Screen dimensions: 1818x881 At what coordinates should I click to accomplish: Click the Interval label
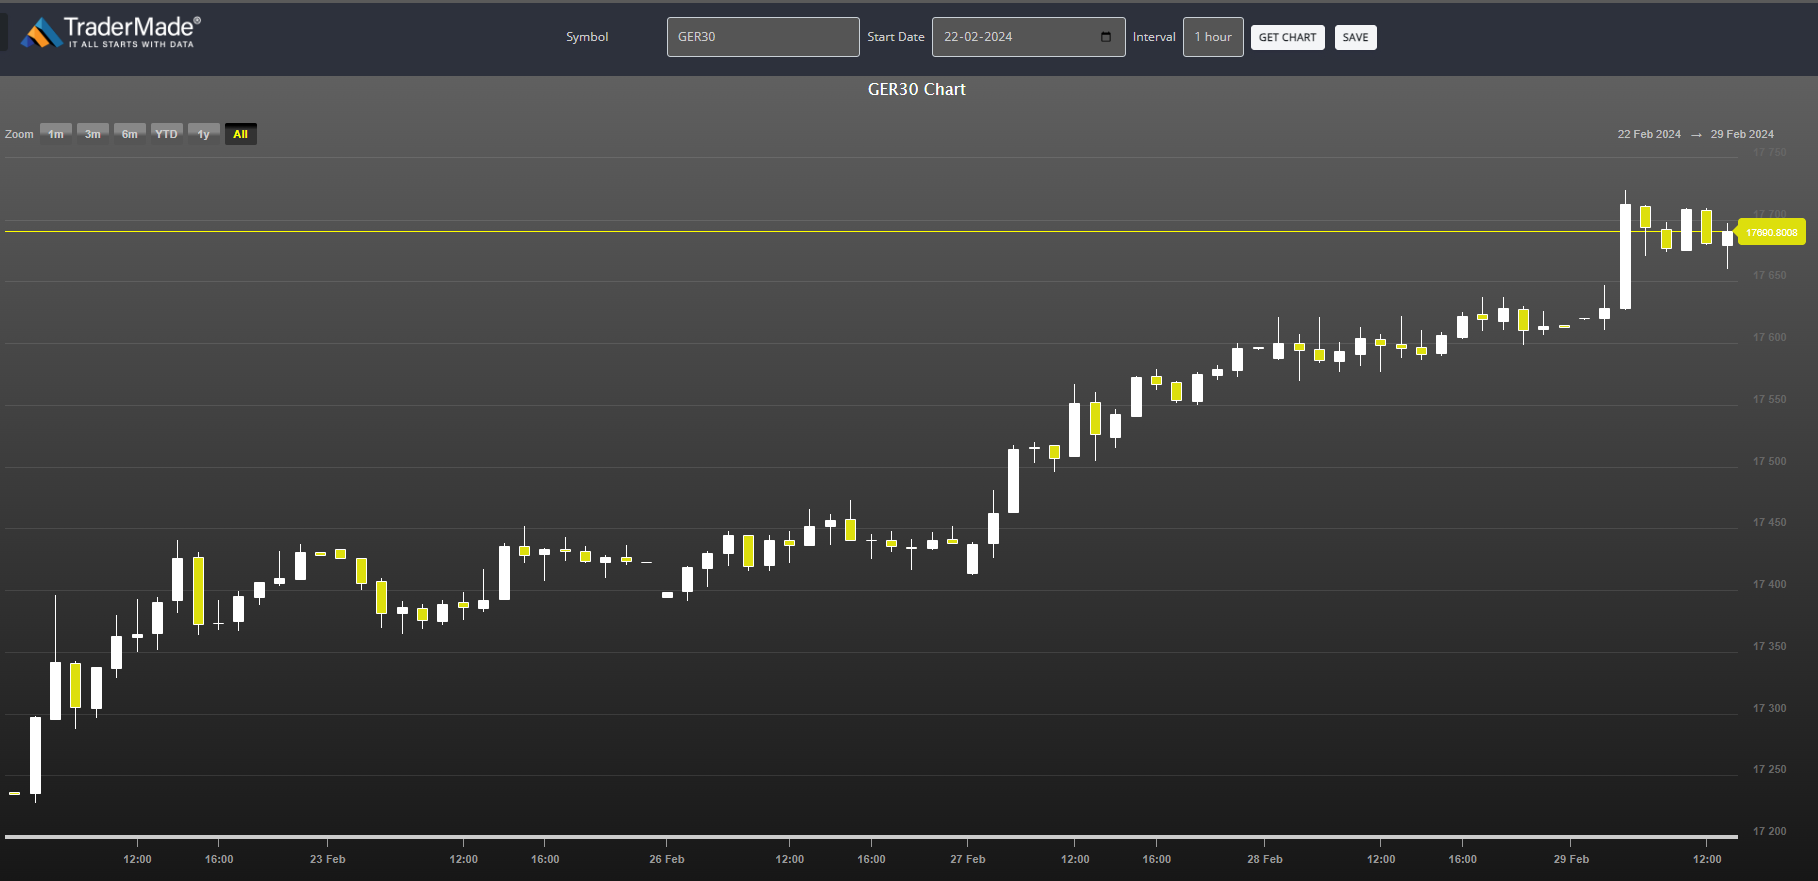(x=1154, y=37)
